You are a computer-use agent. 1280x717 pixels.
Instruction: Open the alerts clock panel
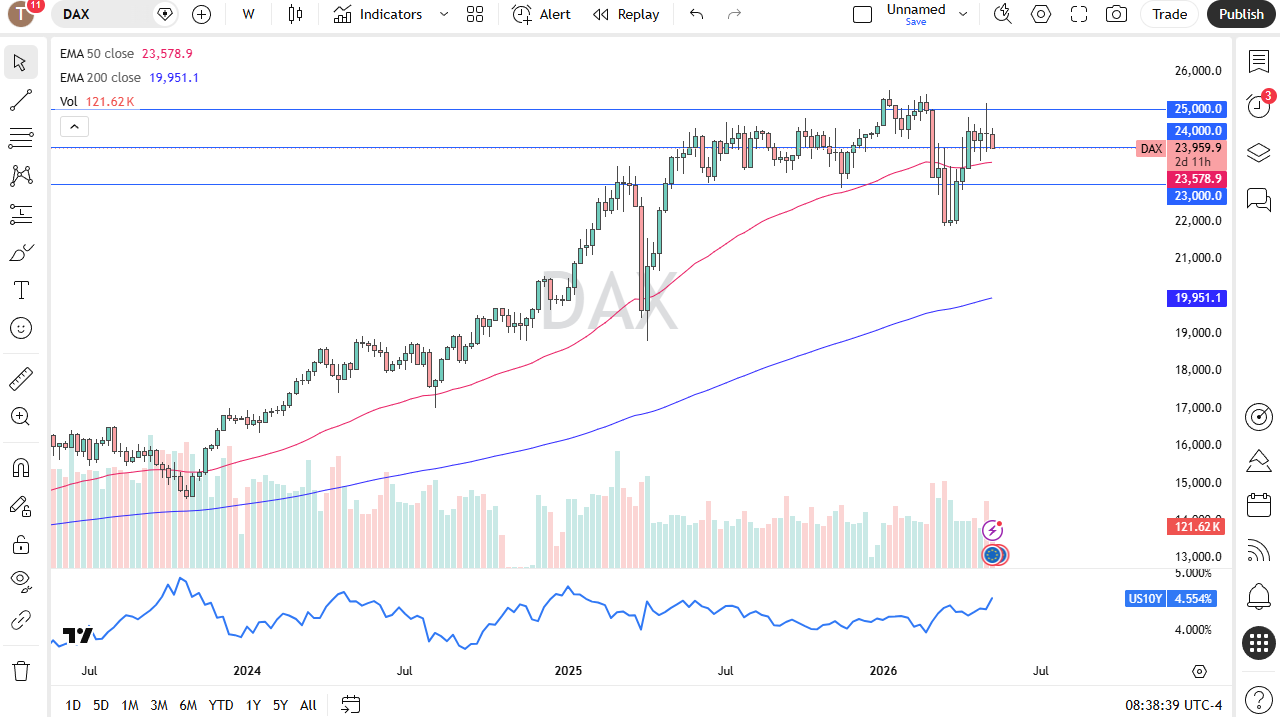[1258, 107]
